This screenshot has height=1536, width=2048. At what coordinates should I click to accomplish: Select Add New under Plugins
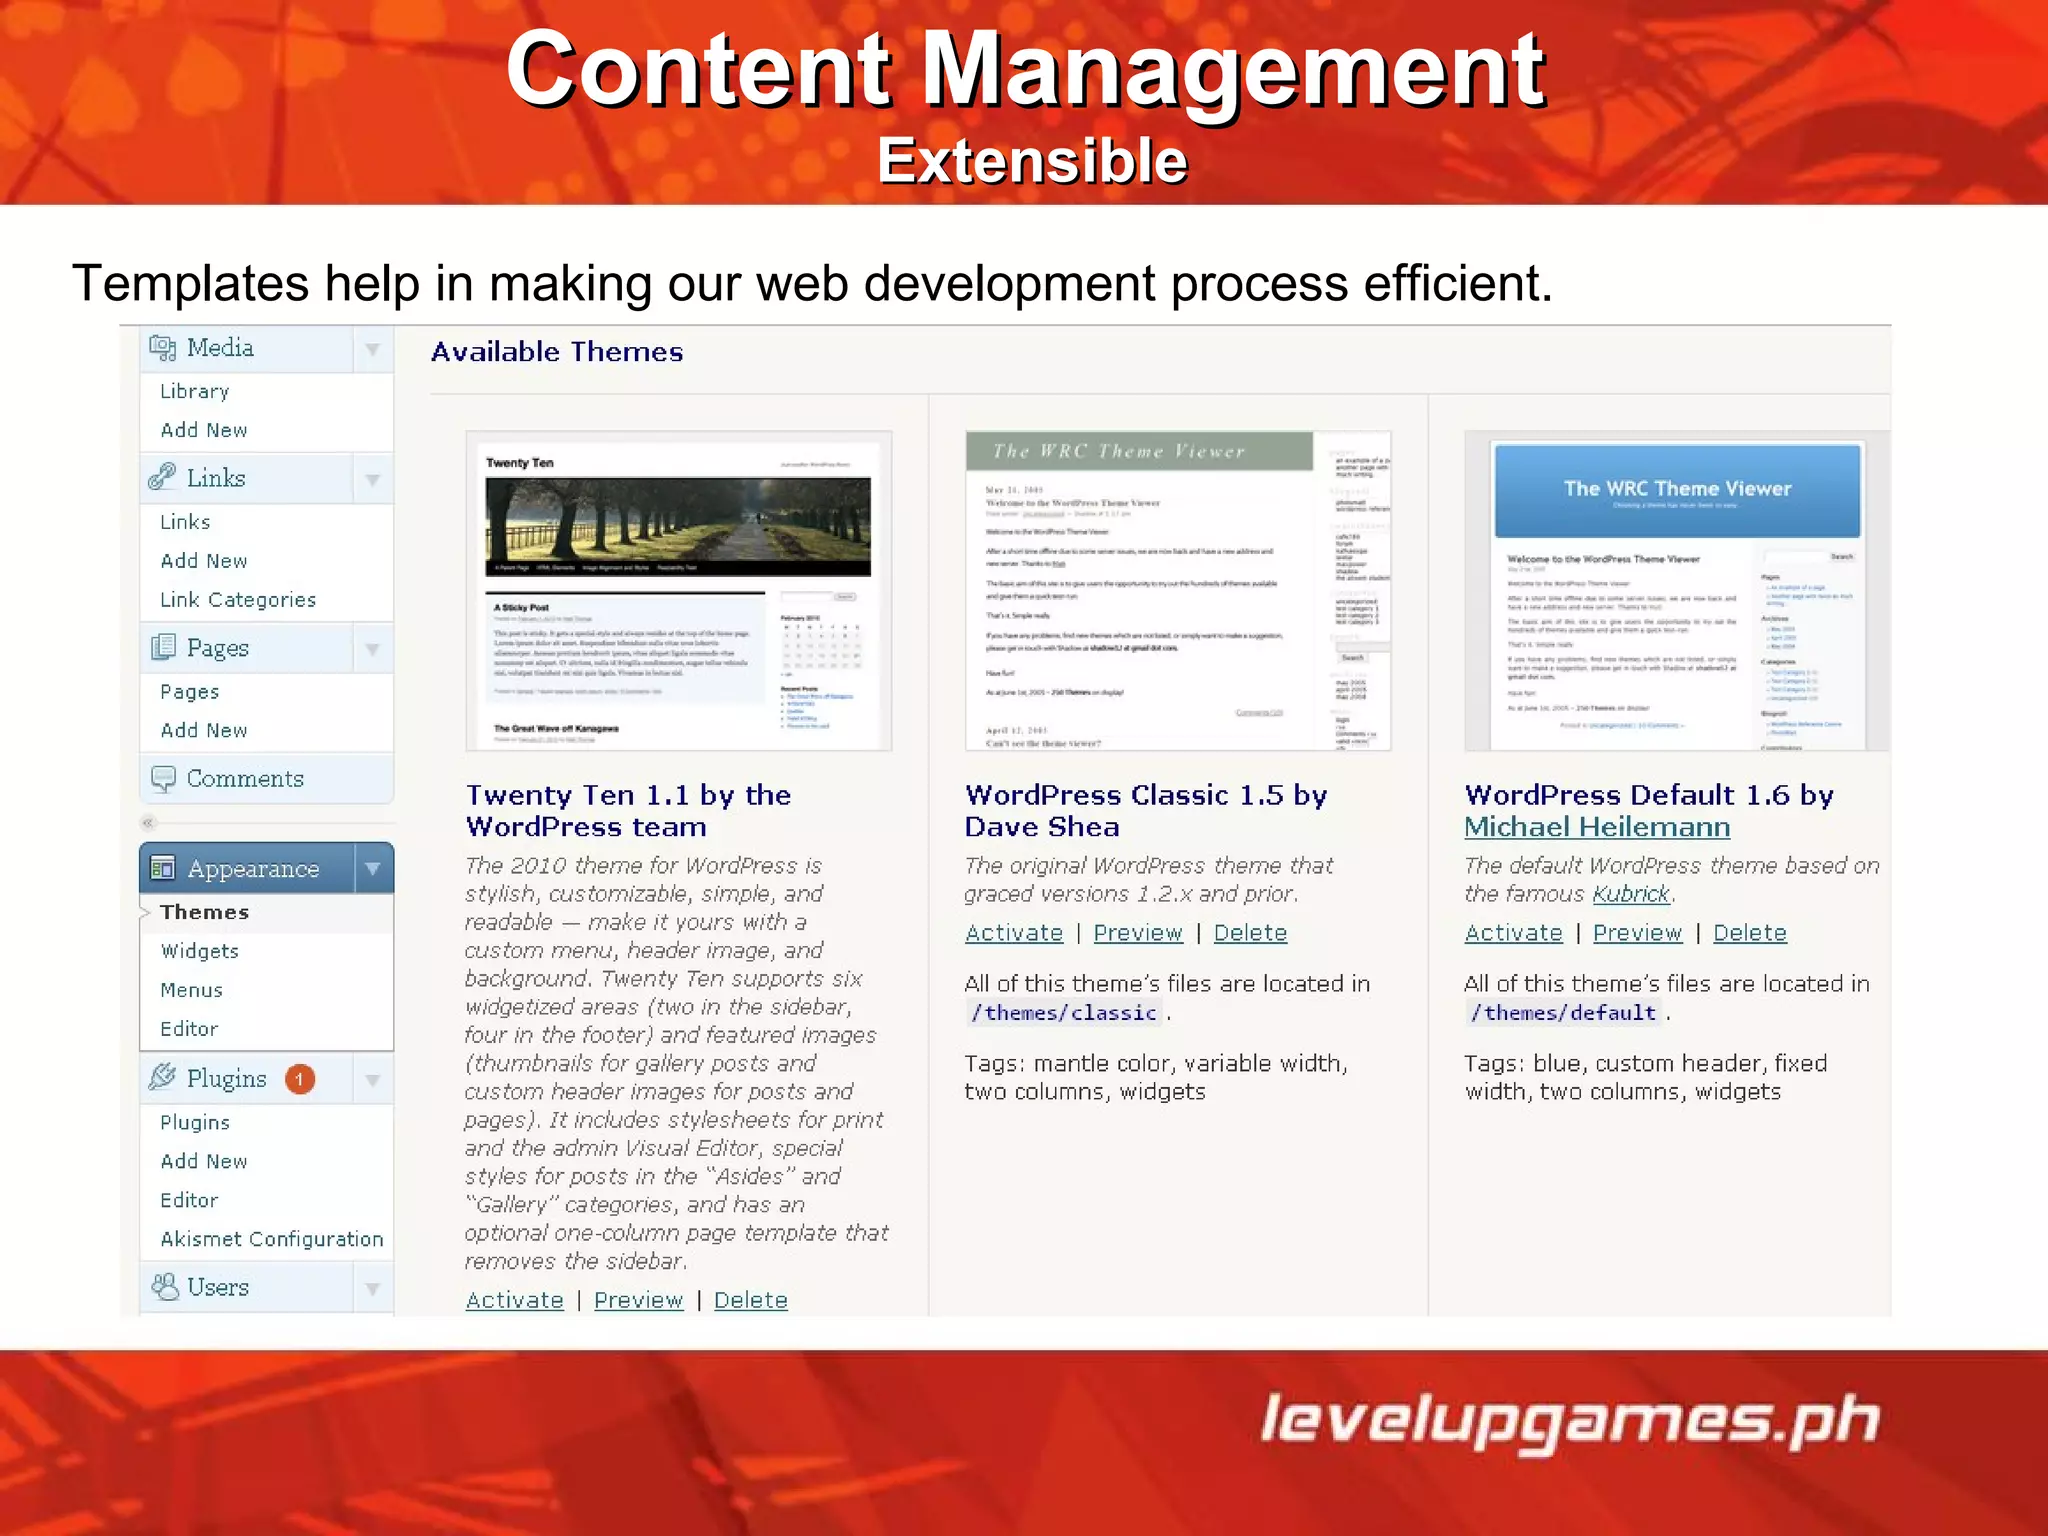click(204, 1161)
